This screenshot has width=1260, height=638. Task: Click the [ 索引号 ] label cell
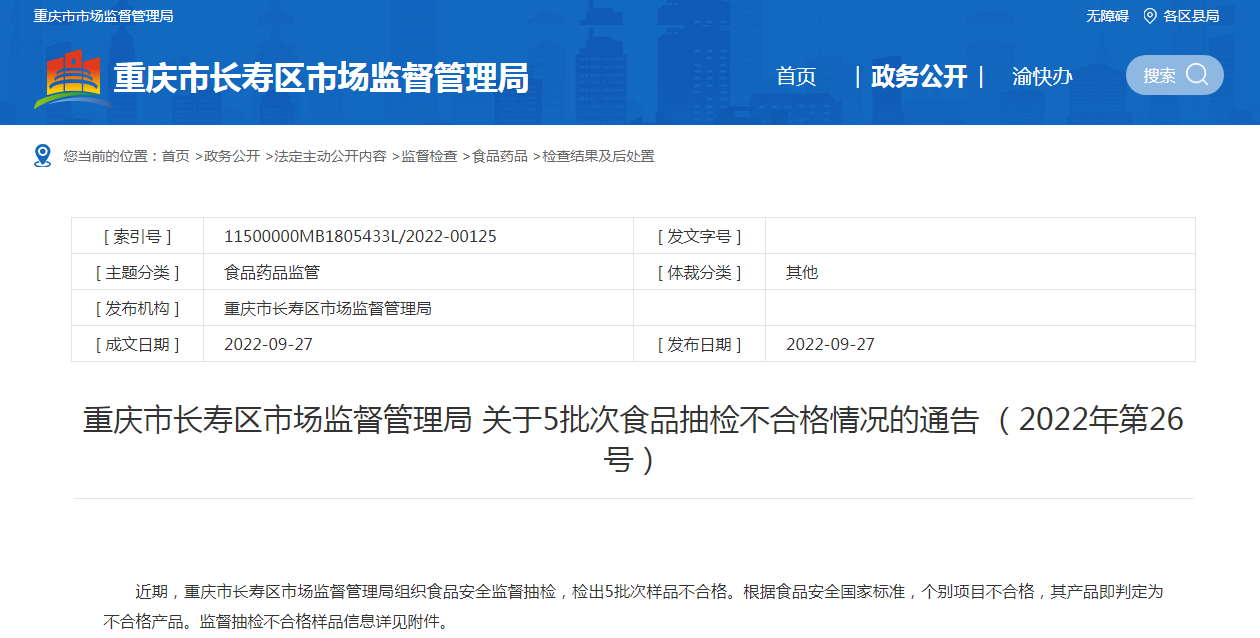[138, 236]
